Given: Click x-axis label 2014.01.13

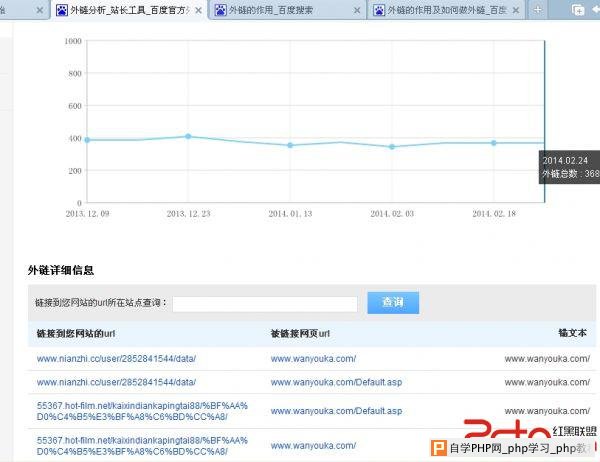Looking at the screenshot, I should 290,214.
